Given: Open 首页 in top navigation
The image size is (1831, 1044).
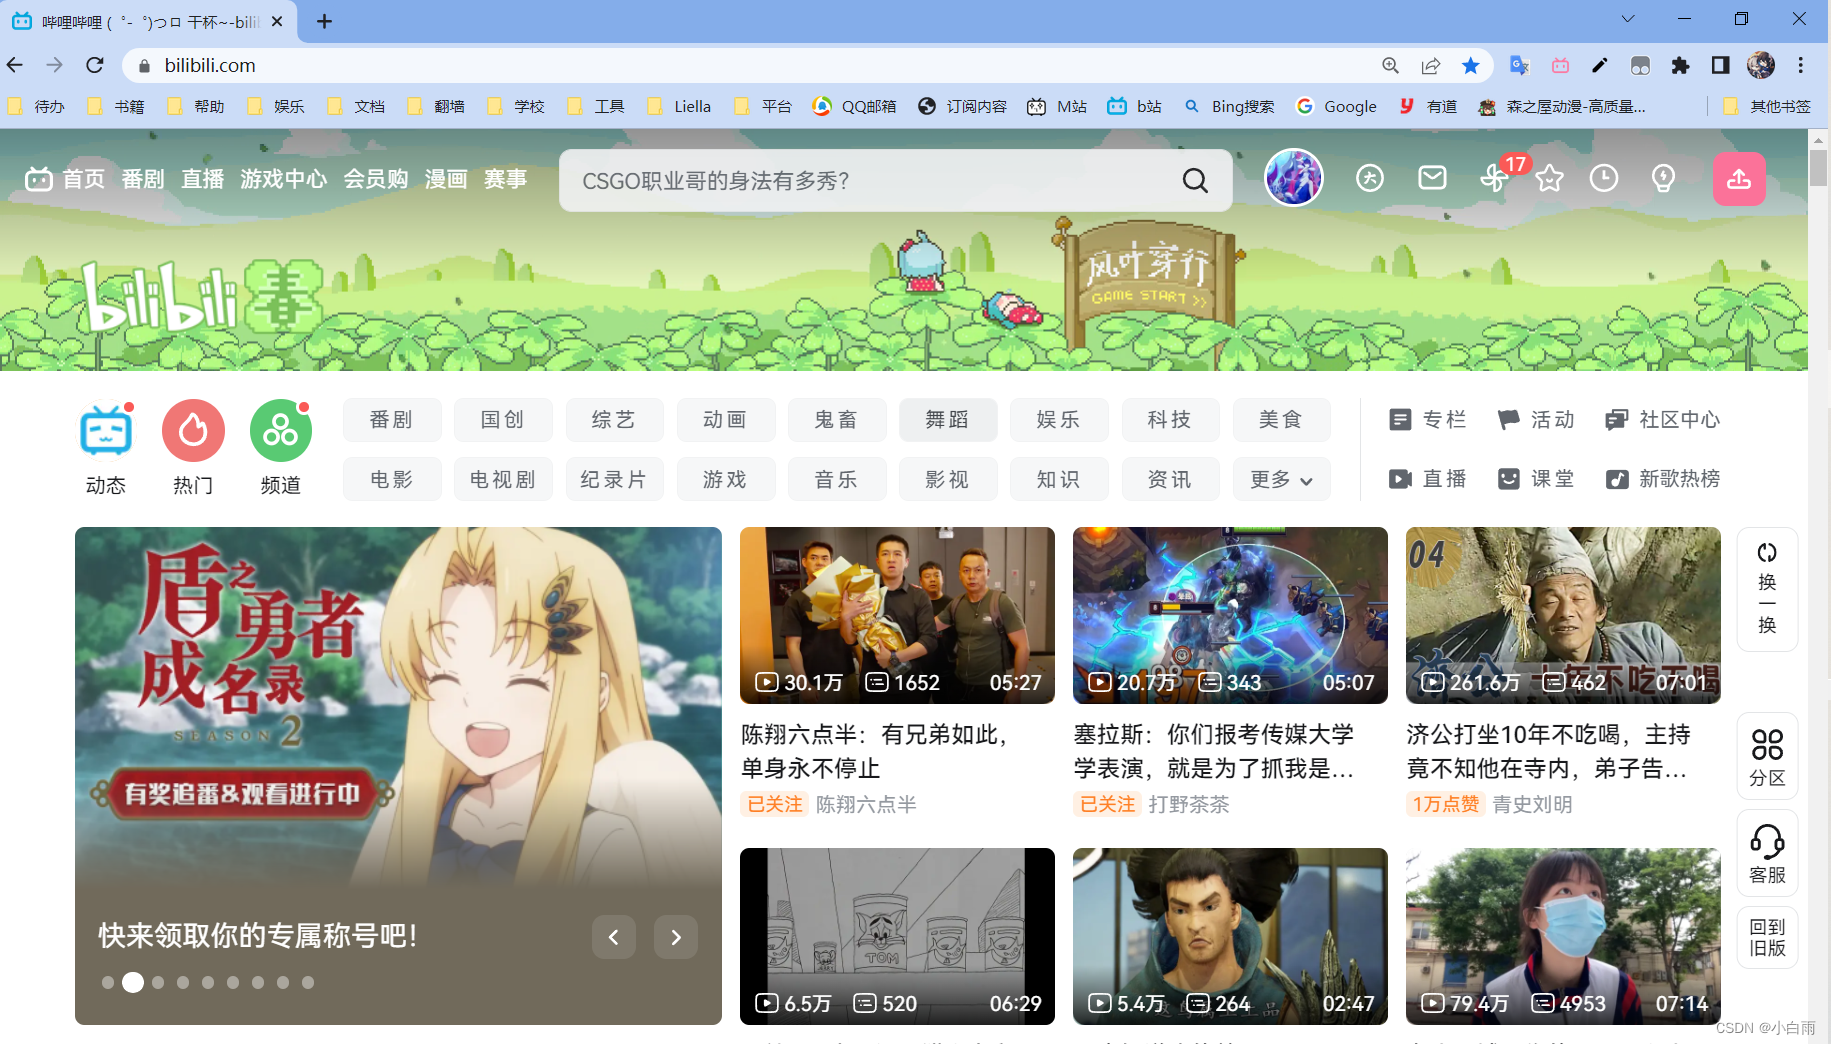Looking at the screenshot, I should click(83, 179).
